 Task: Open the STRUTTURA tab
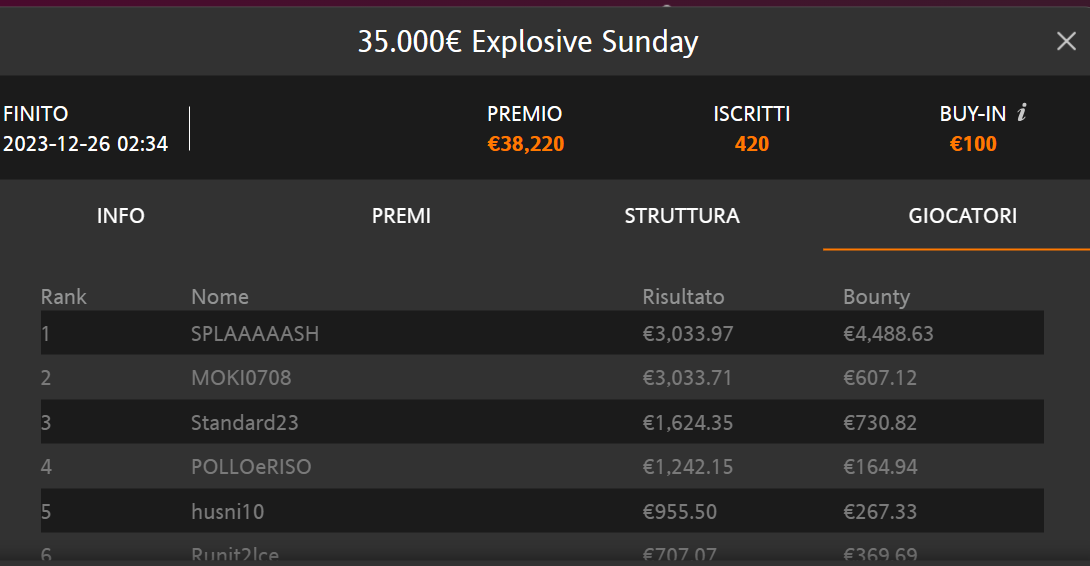(x=682, y=216)
